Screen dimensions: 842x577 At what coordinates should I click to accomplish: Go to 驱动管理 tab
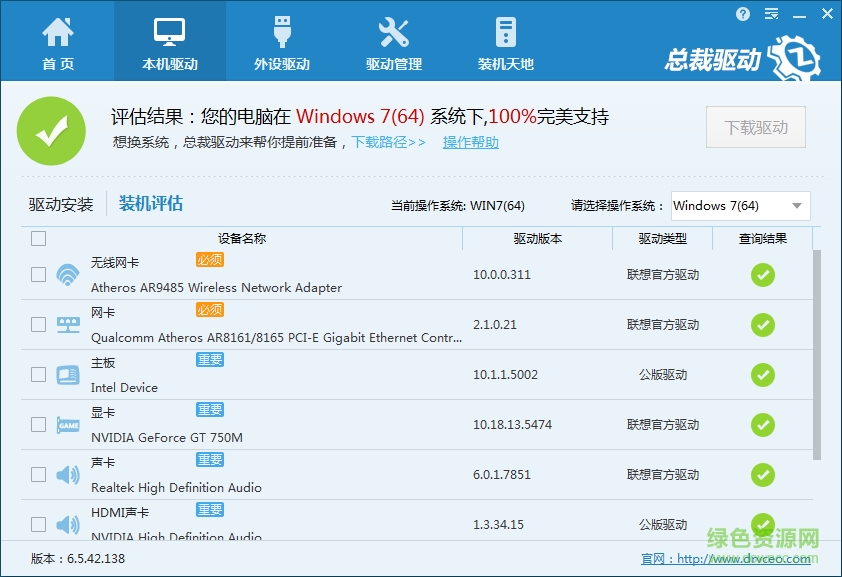point(394,43)
